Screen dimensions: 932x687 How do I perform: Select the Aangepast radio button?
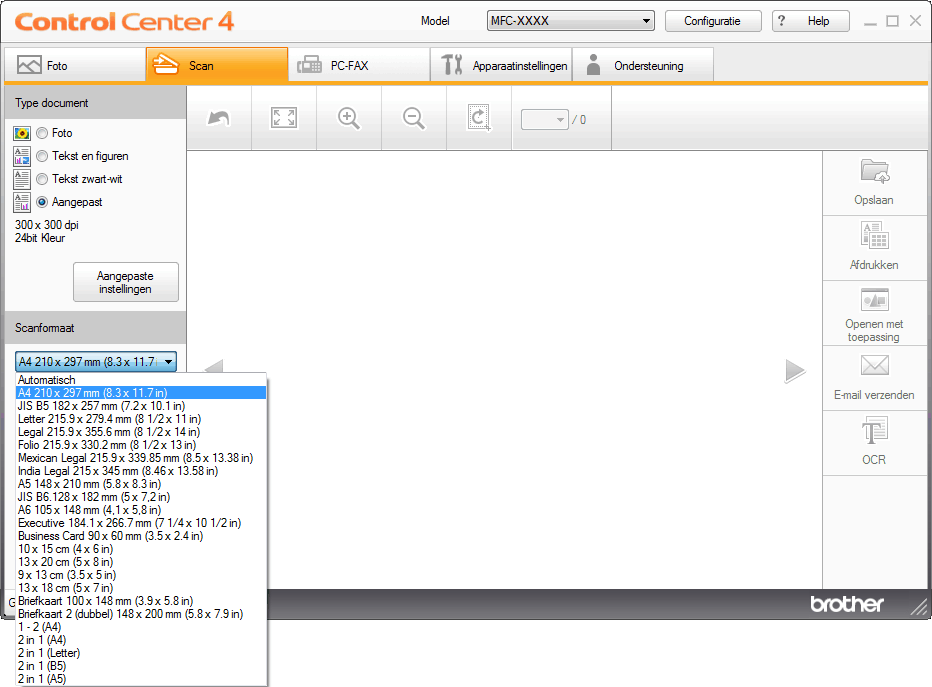[42, 203]
